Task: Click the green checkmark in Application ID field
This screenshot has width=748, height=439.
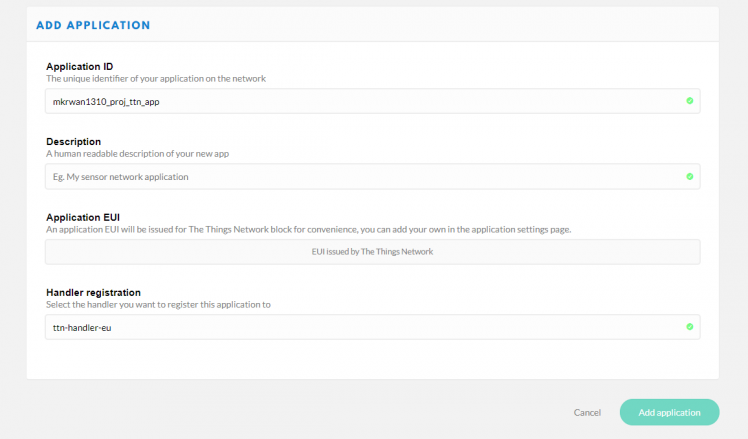Action: click(x=689, y=101)
